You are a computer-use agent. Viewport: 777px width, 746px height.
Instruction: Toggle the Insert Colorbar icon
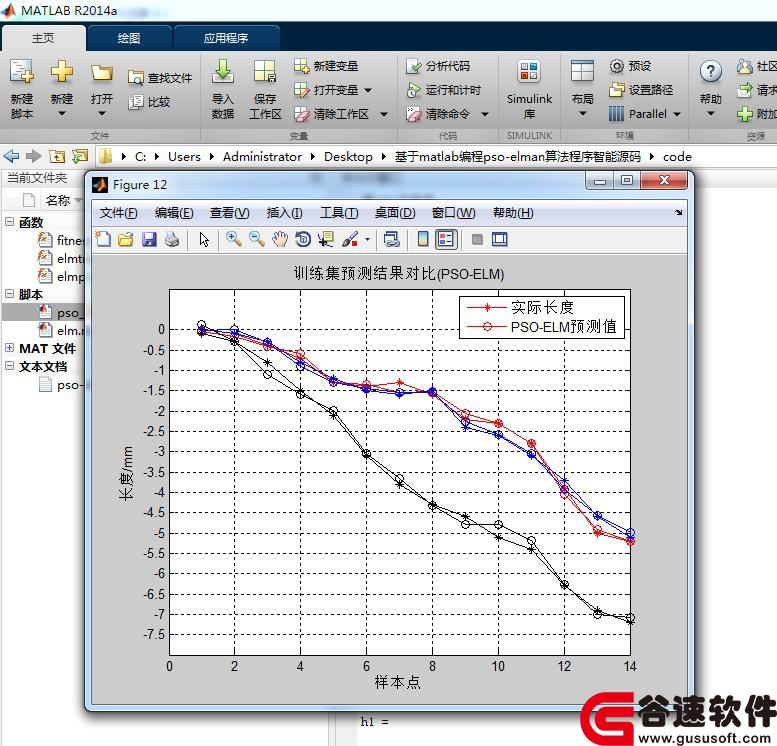(x=423, y=239)
